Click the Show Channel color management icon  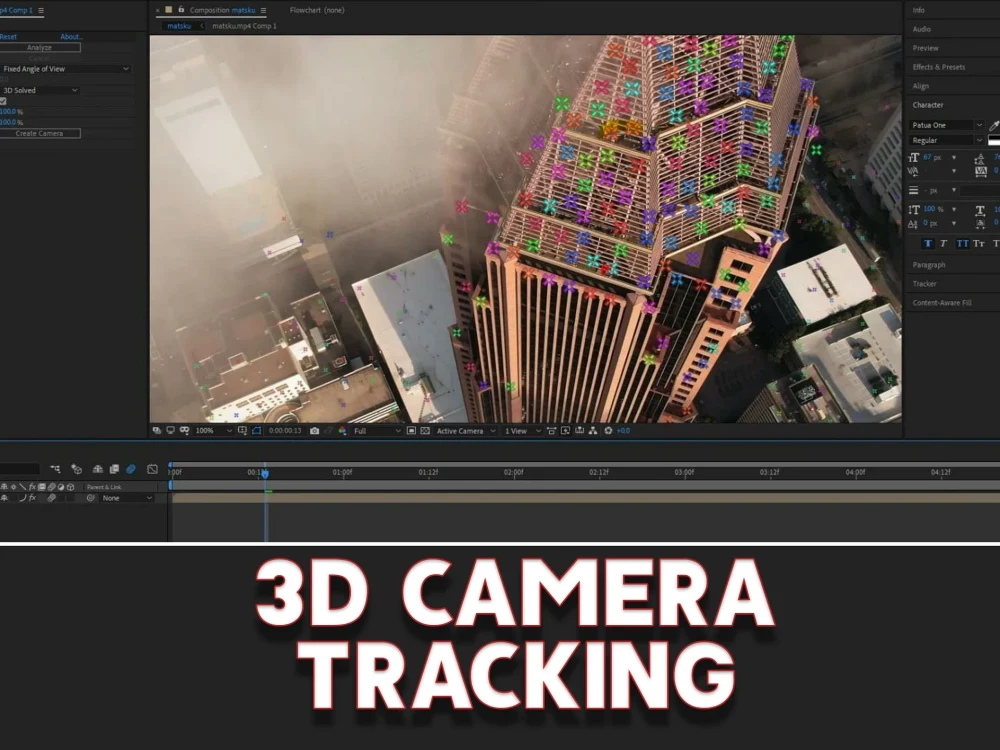tap(342, 431)
